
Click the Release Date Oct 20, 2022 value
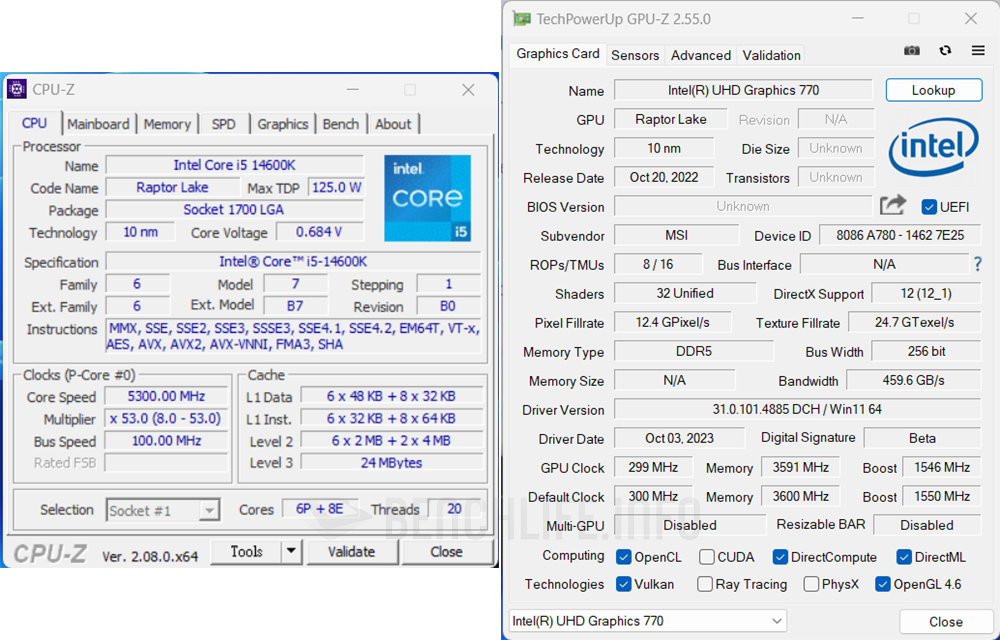[x=664, y=177]
